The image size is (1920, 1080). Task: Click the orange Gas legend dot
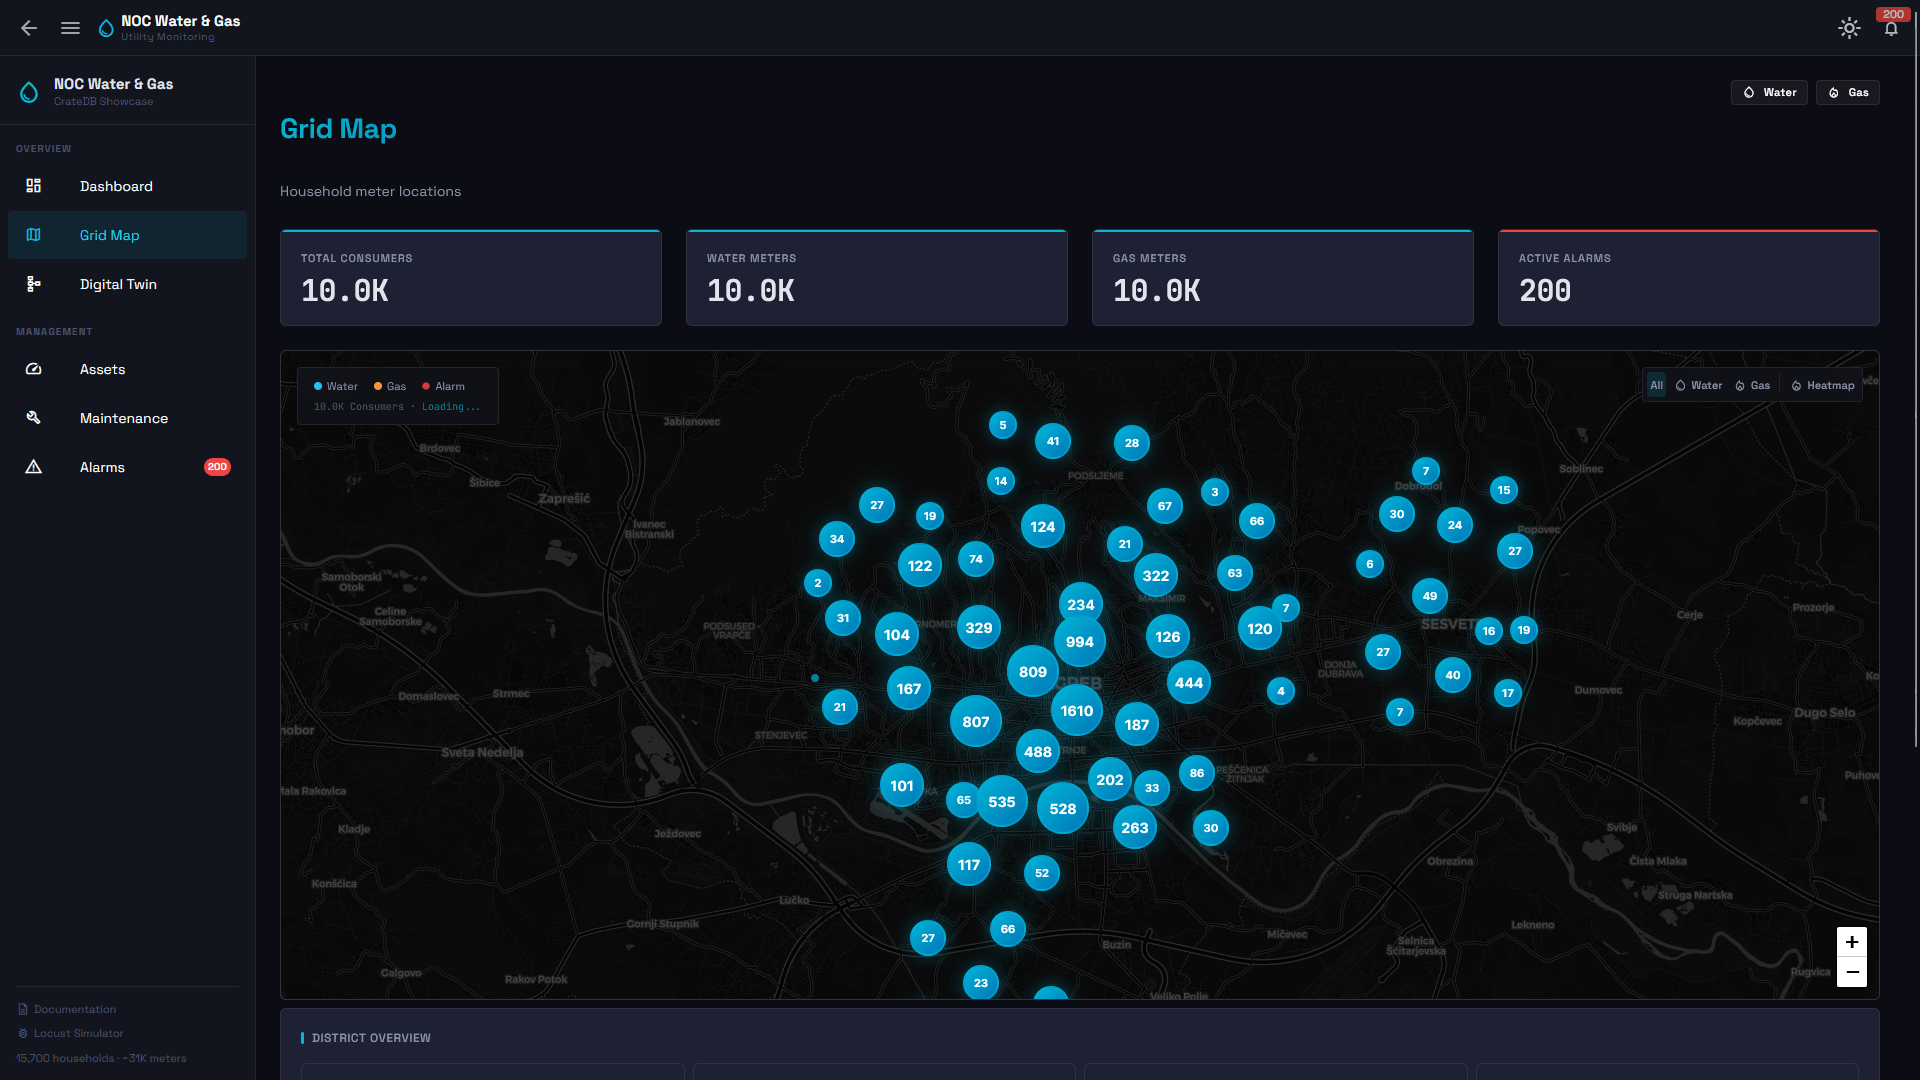[x=378, y=386]
